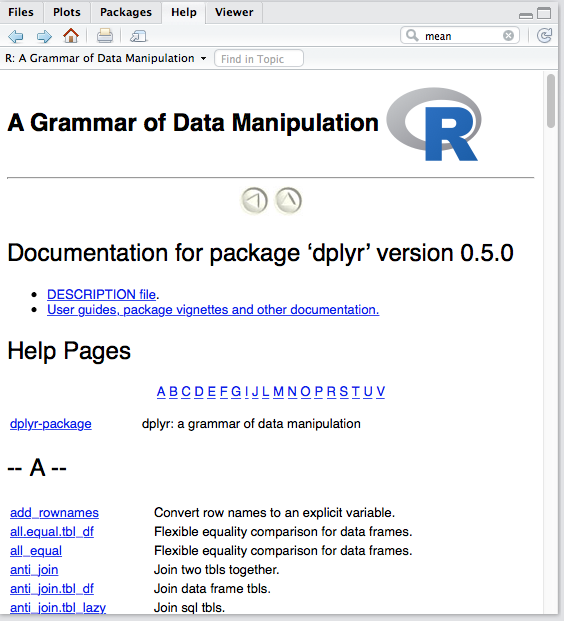Switch to the Plots tab
Screen dimensions: 564x621
tap(67, 12)
